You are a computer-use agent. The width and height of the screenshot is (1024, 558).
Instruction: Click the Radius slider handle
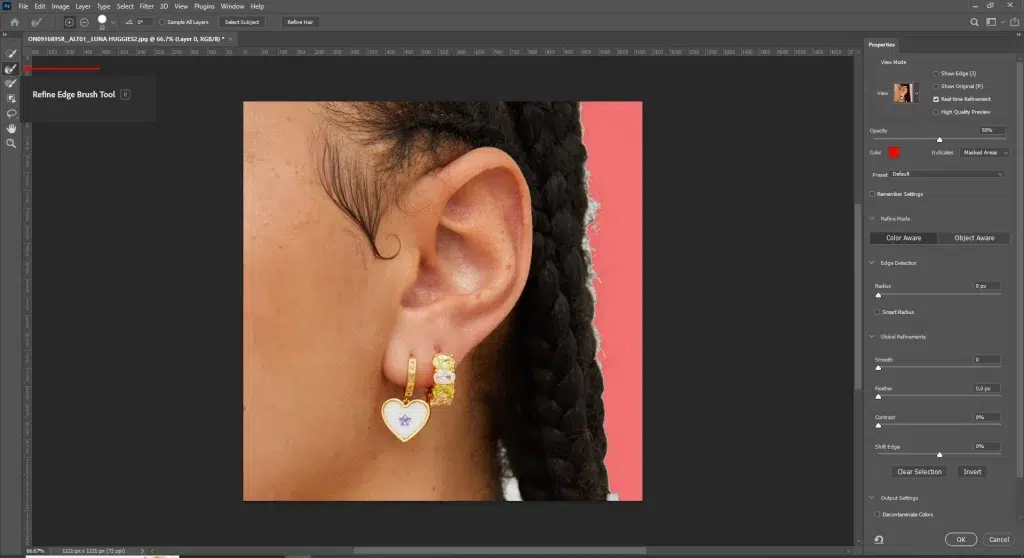pyautogui.click(x=878, y=295)
